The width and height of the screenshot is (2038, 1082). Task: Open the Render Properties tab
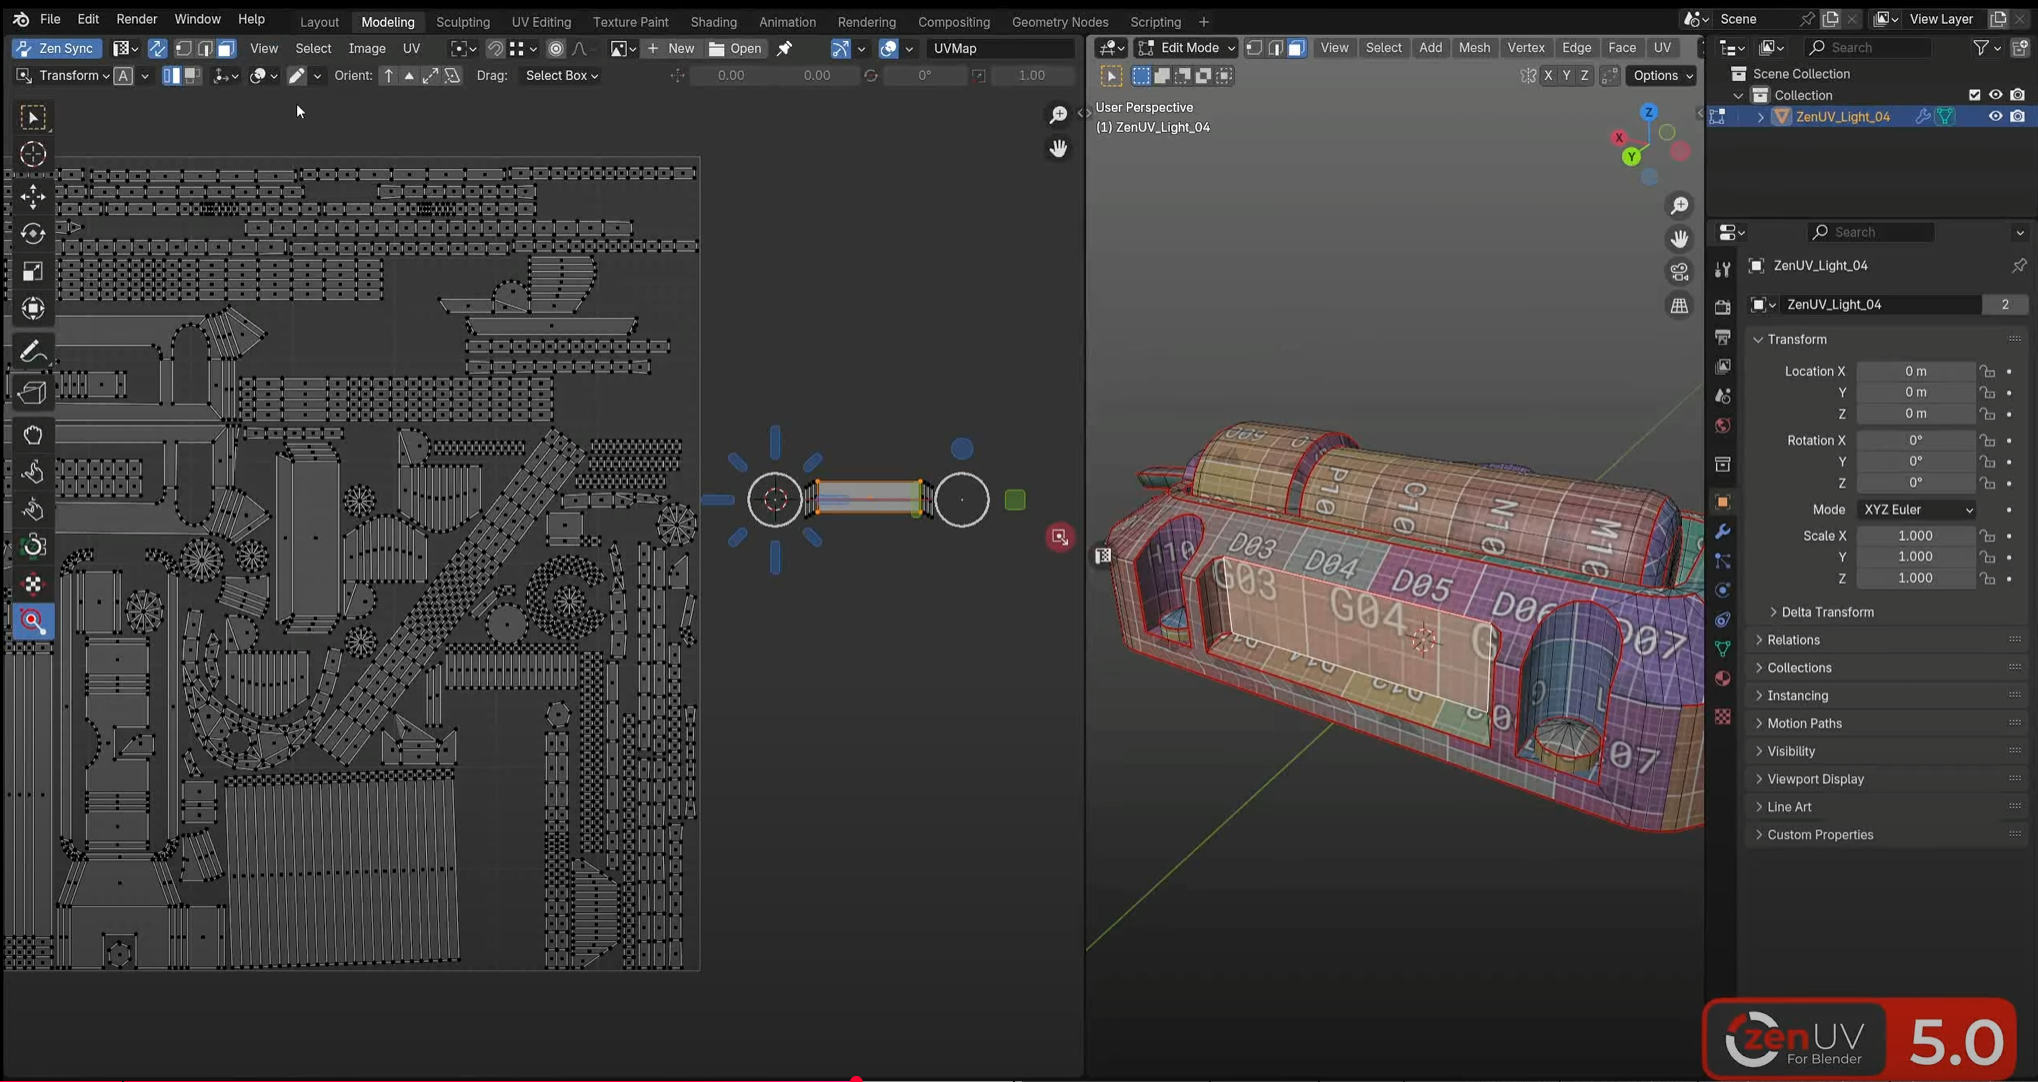click(x=1722, y=308)
